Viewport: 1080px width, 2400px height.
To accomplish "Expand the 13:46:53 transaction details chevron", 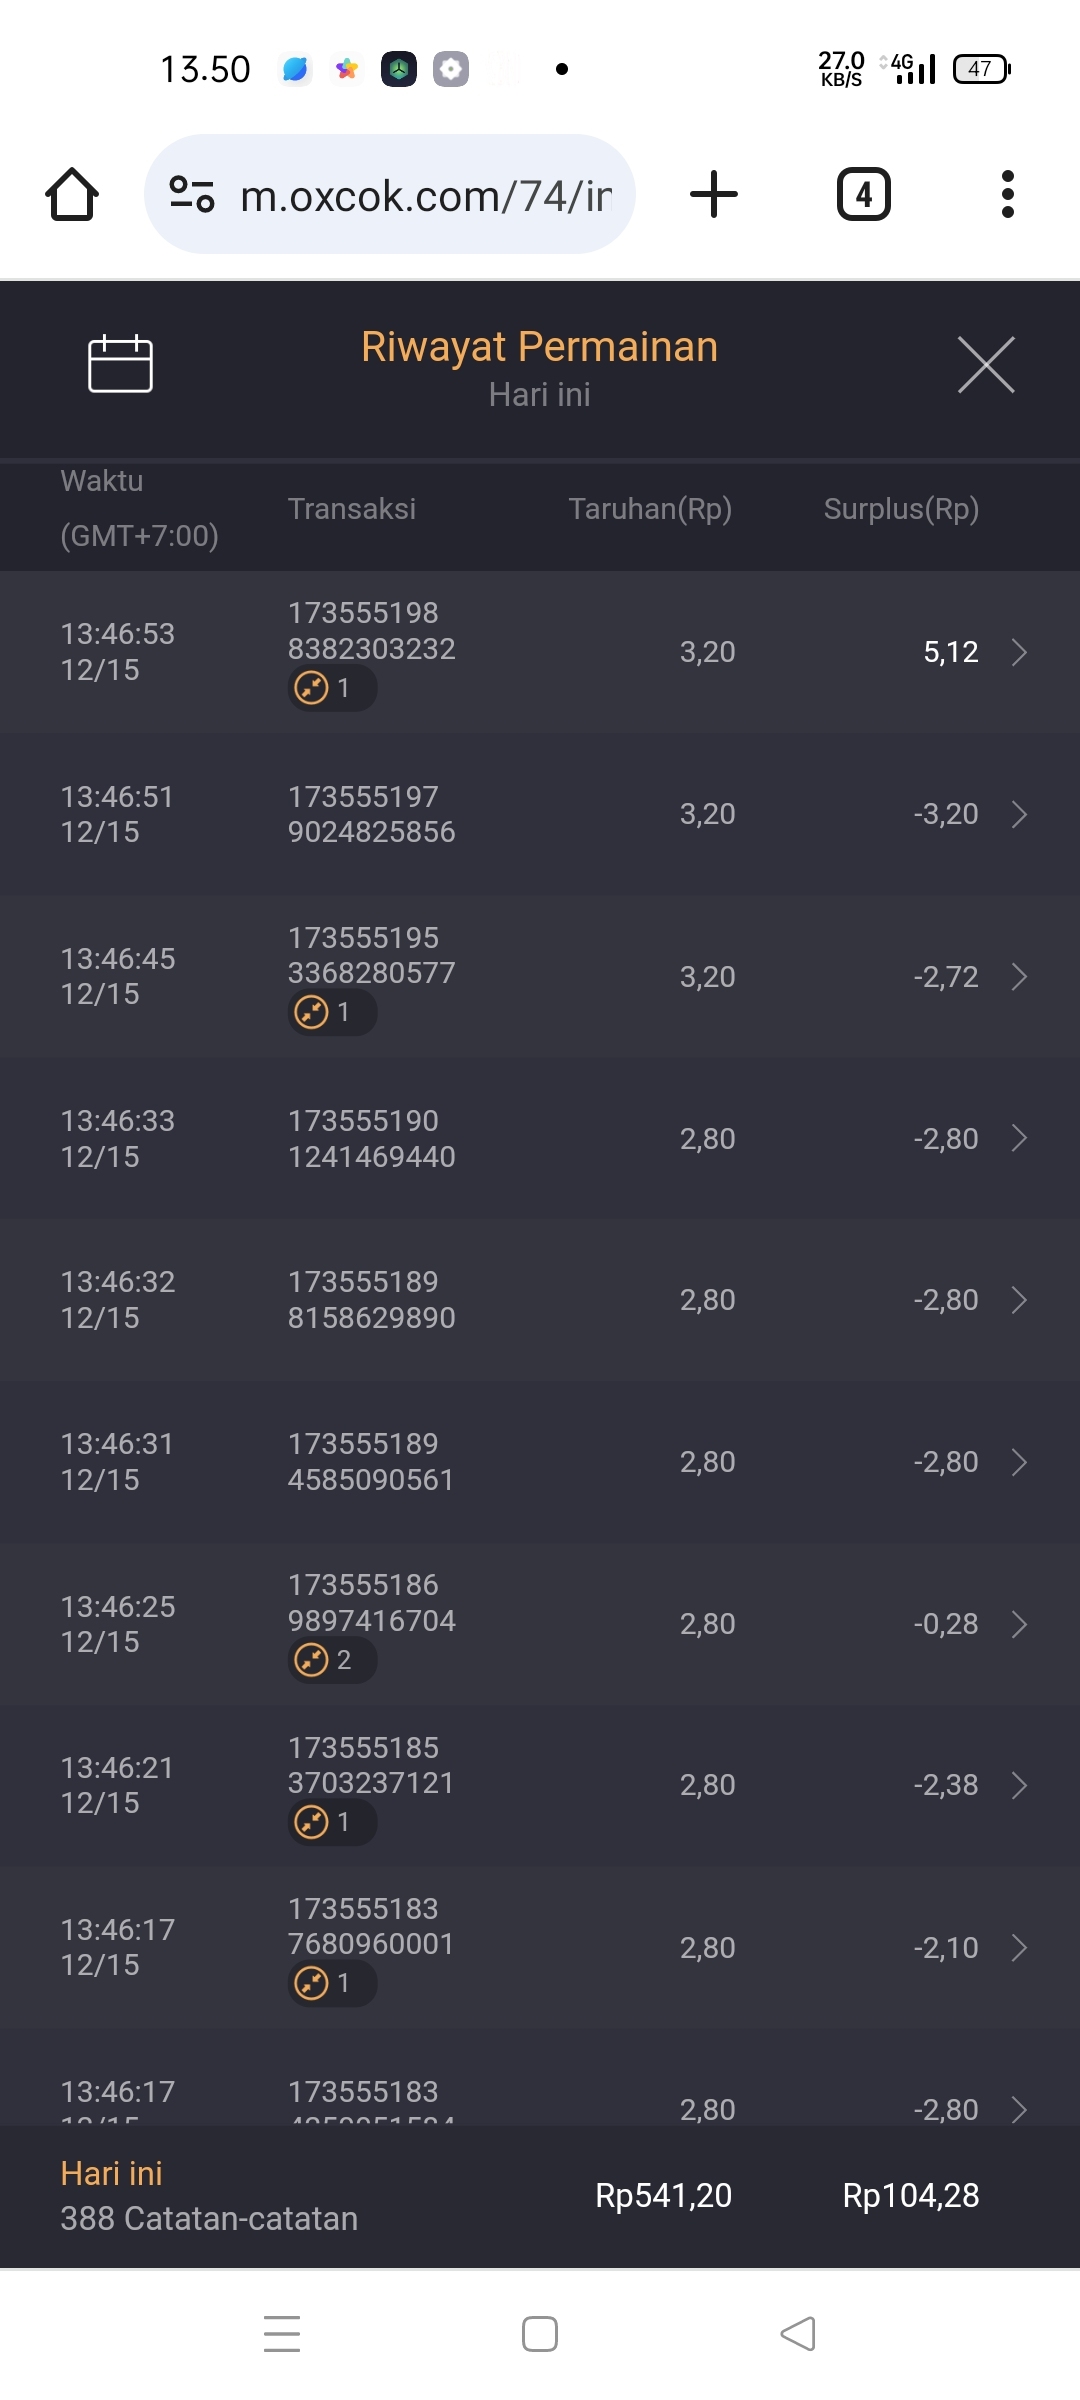I will (1019, 652).
